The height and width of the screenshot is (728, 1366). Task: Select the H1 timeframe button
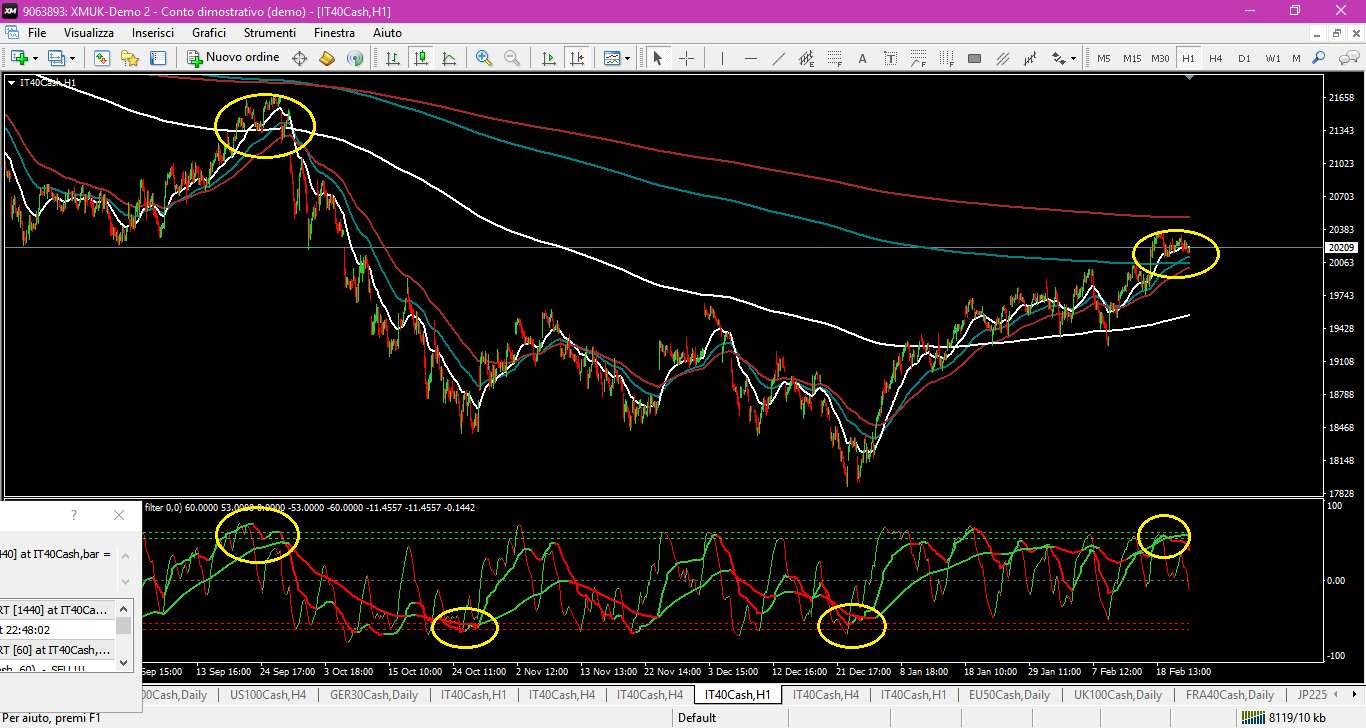[x=1188, y=58]
